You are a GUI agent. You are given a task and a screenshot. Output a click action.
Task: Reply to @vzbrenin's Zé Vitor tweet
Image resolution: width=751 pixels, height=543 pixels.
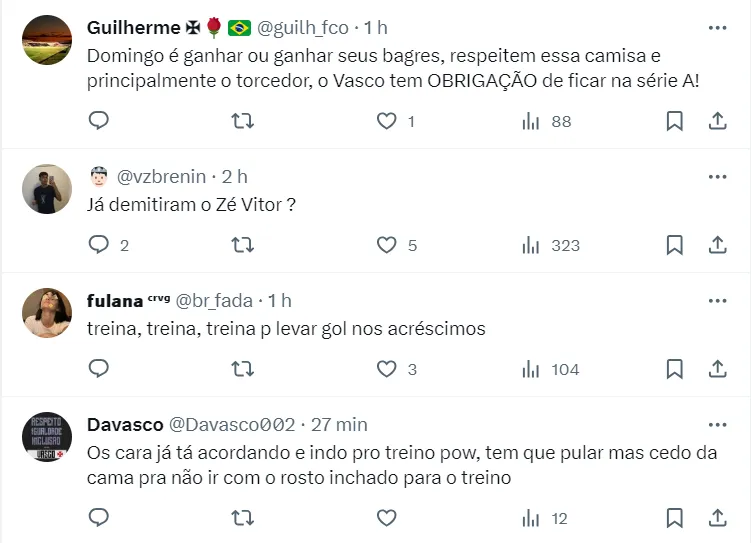[x=98, y=245]
